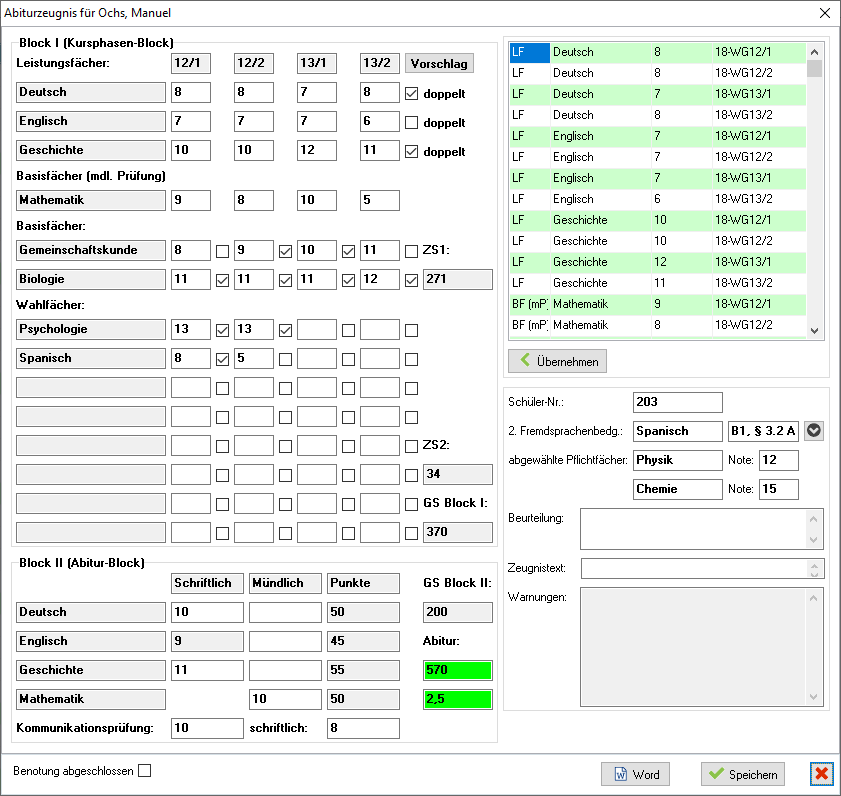The height and width of the screenshot is (796, 841).
Task: Click the red X cancel button beside Speichern
Action: click(x=822, y=773)
